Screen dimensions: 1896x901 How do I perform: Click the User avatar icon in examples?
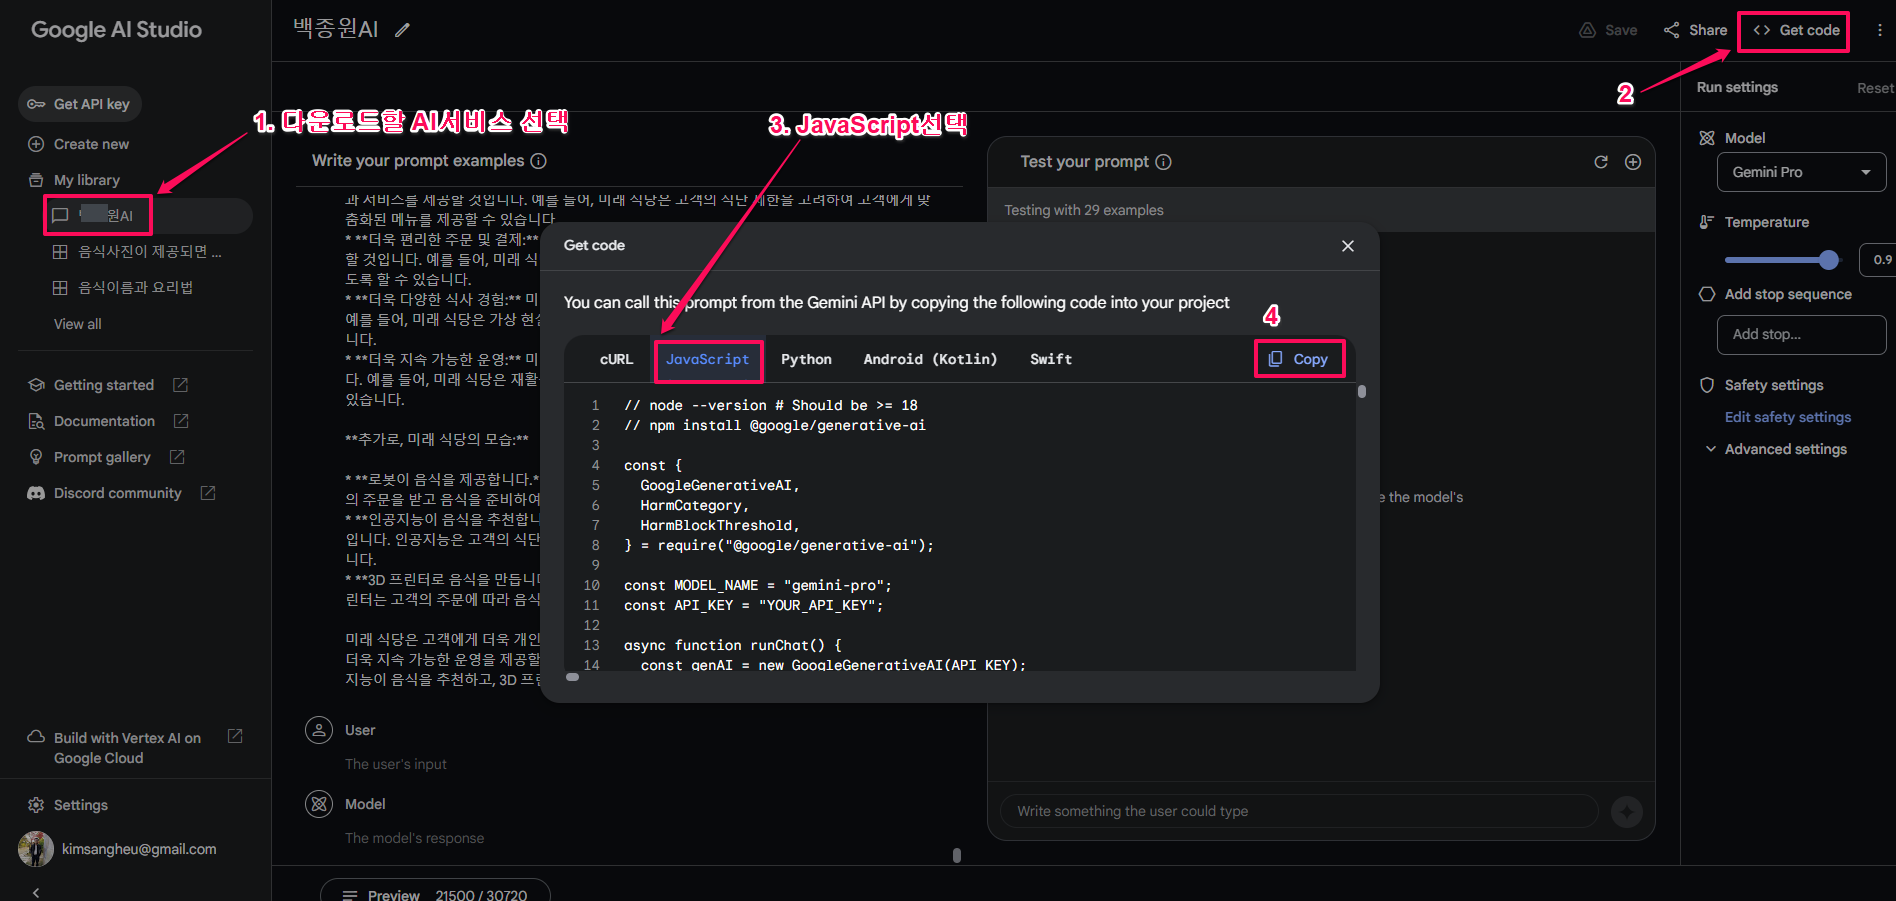point(319,730)
